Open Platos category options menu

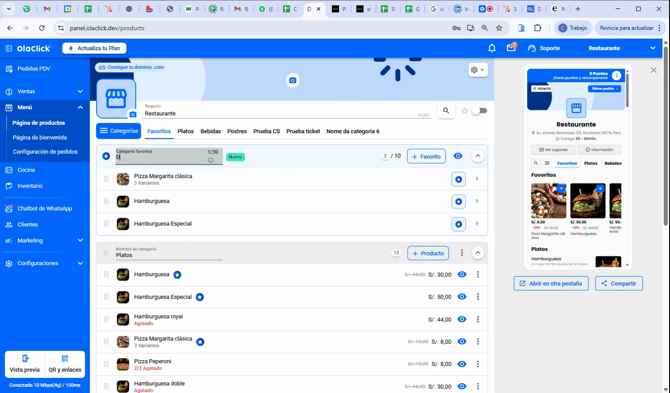tap(462, 253)
